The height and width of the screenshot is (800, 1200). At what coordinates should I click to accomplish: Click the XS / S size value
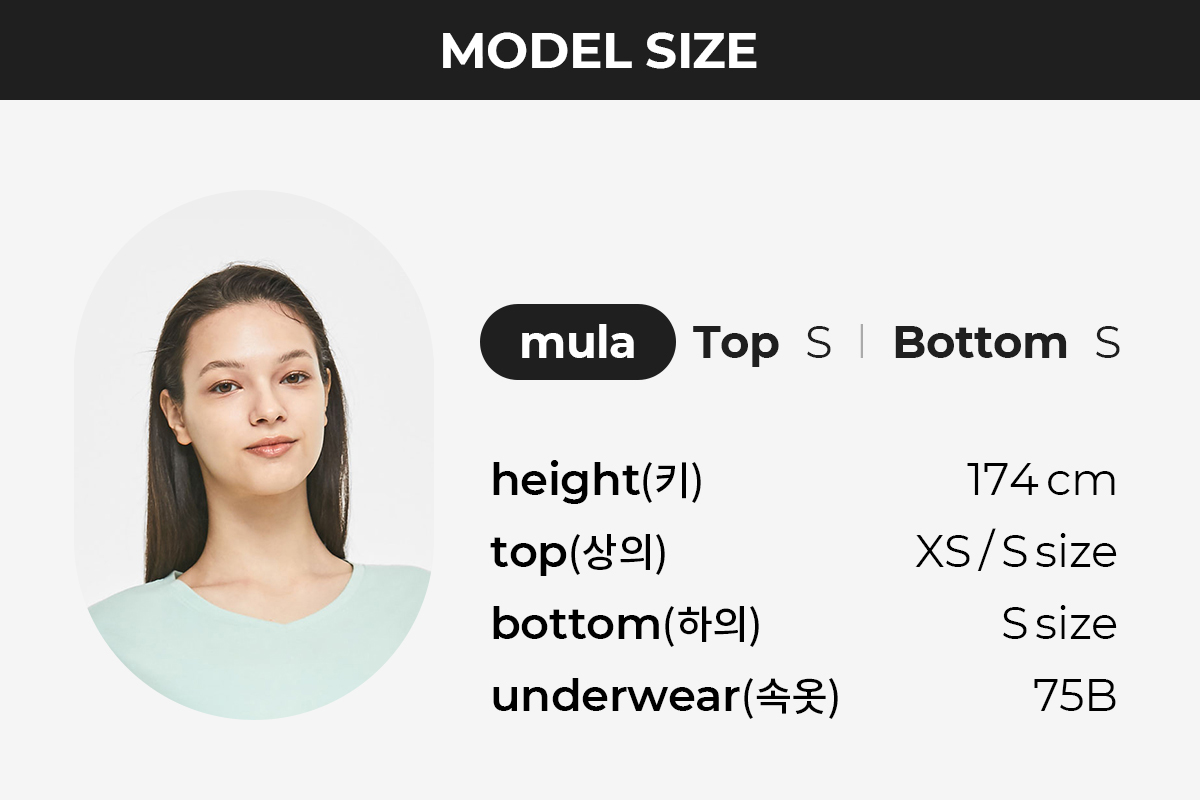[x=1016, y=552]
